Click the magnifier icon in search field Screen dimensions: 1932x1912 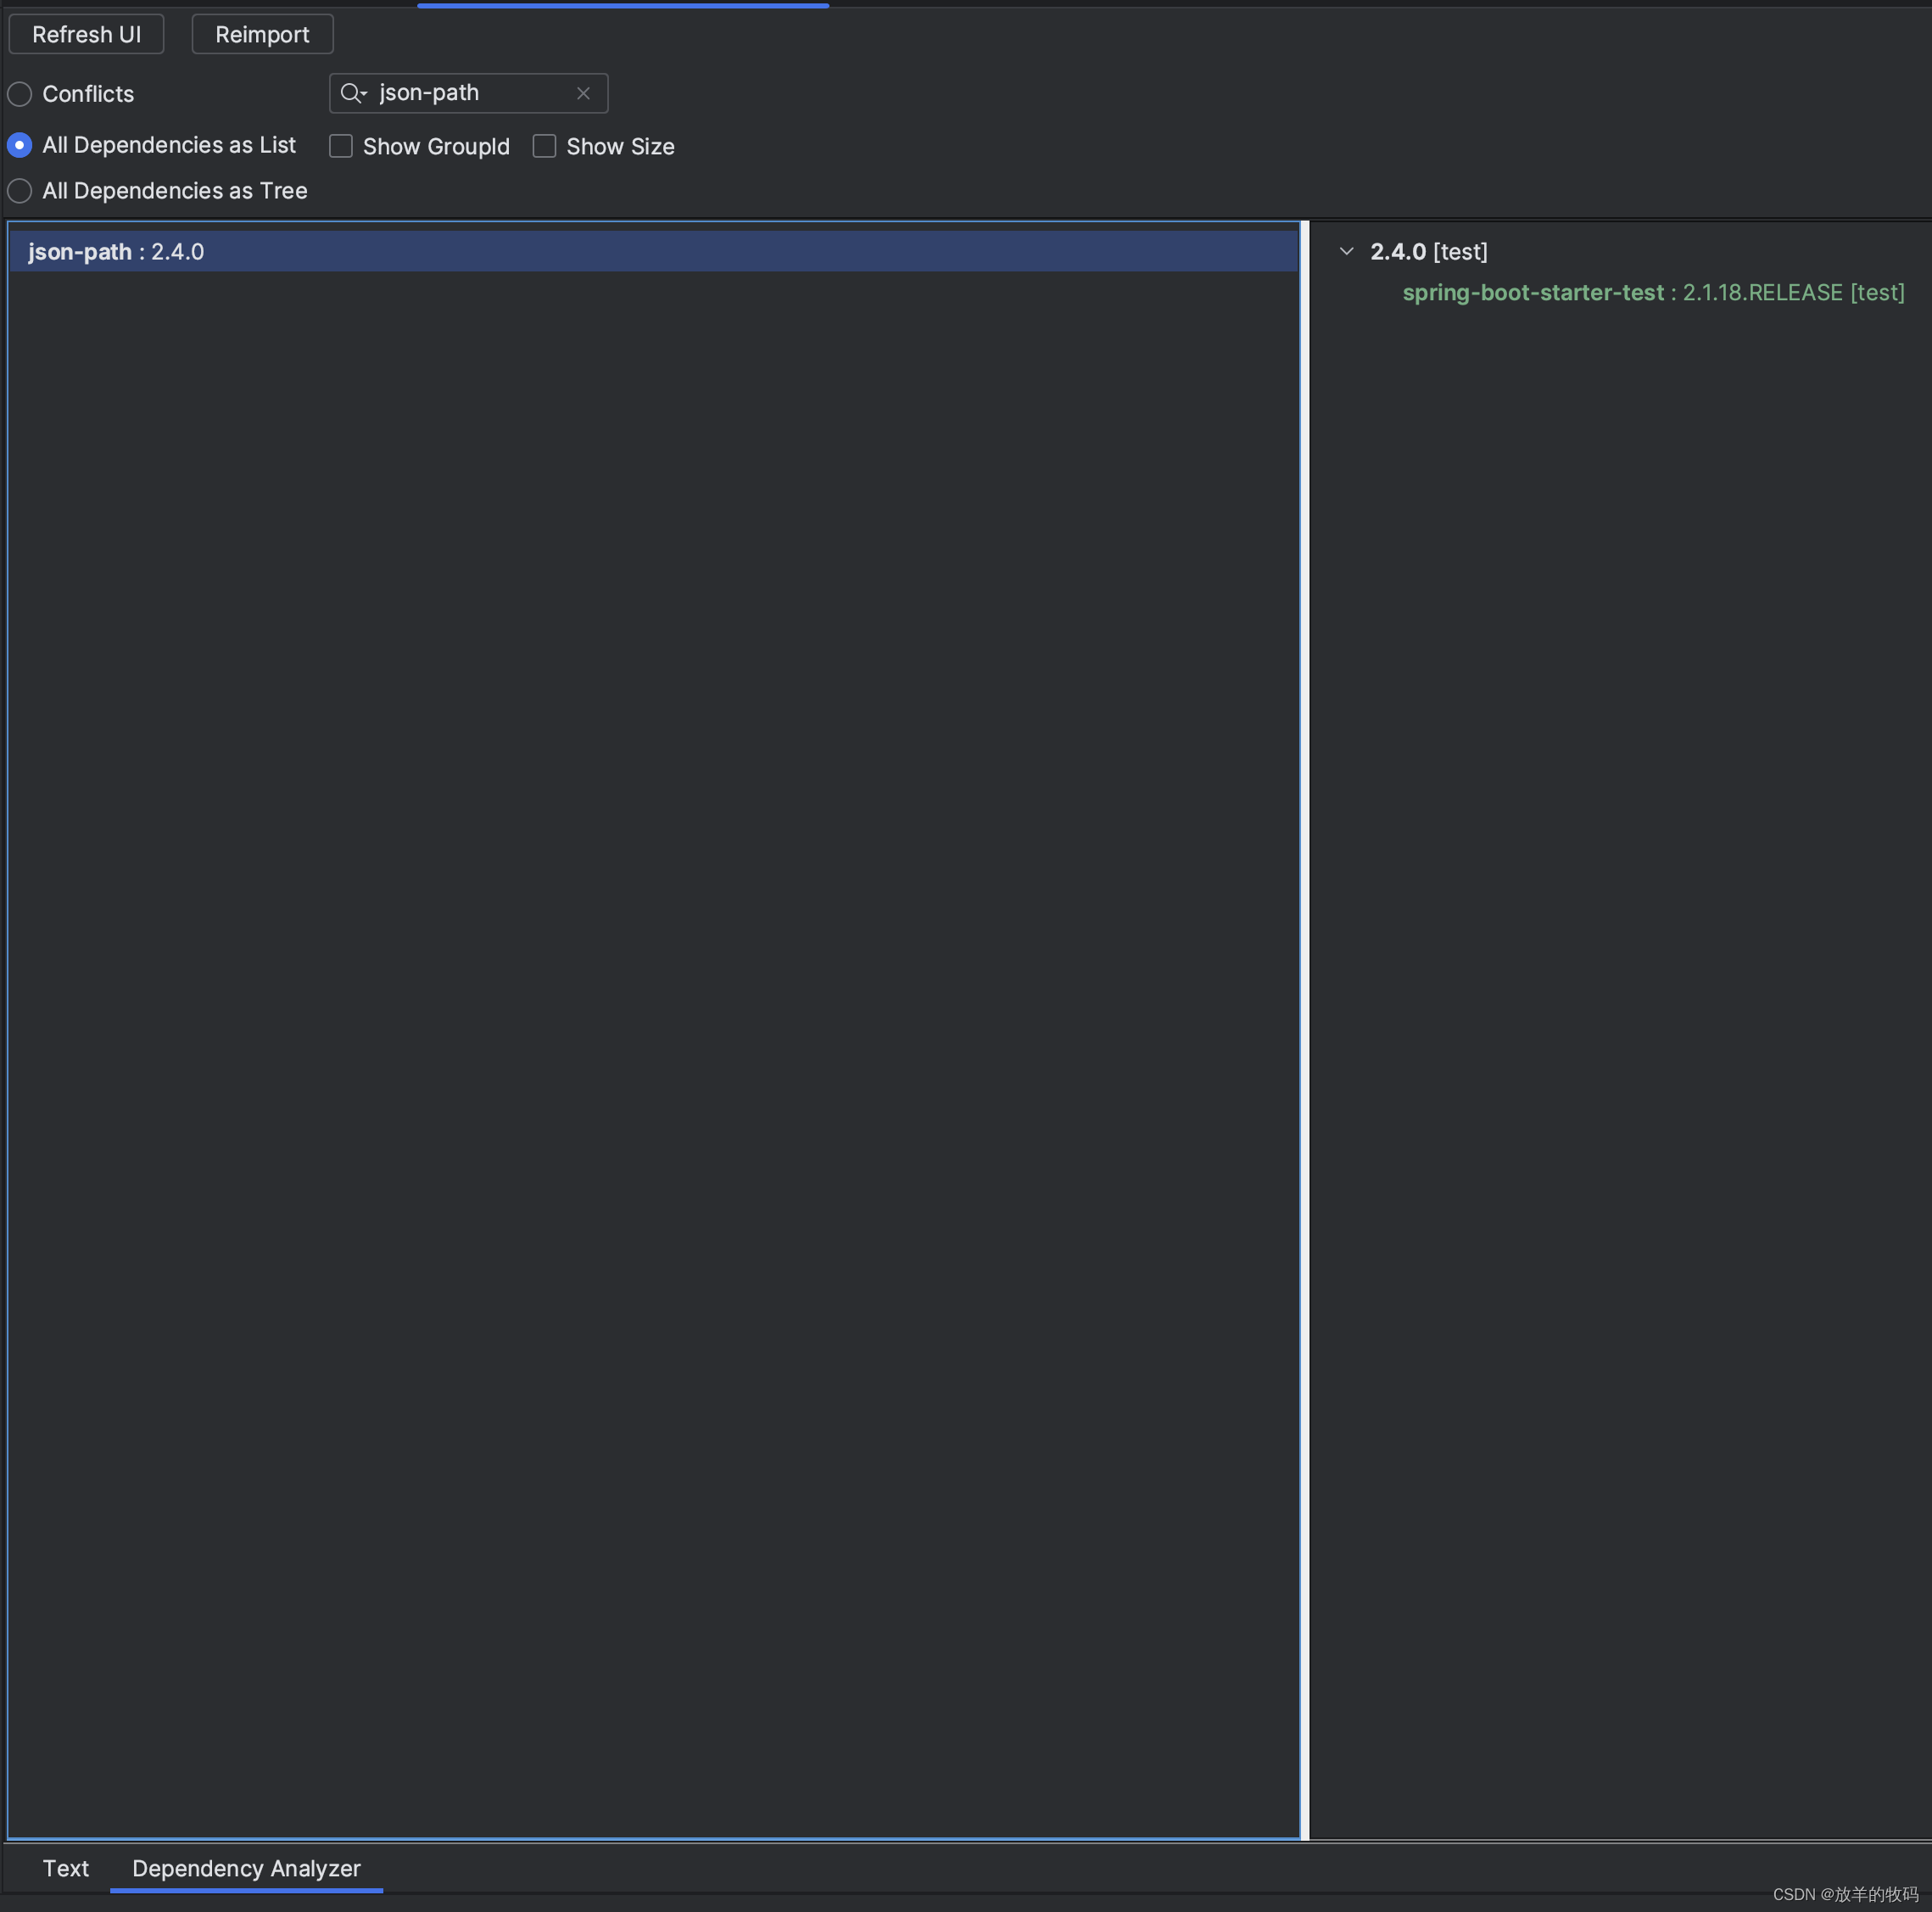tap(349, 92)
